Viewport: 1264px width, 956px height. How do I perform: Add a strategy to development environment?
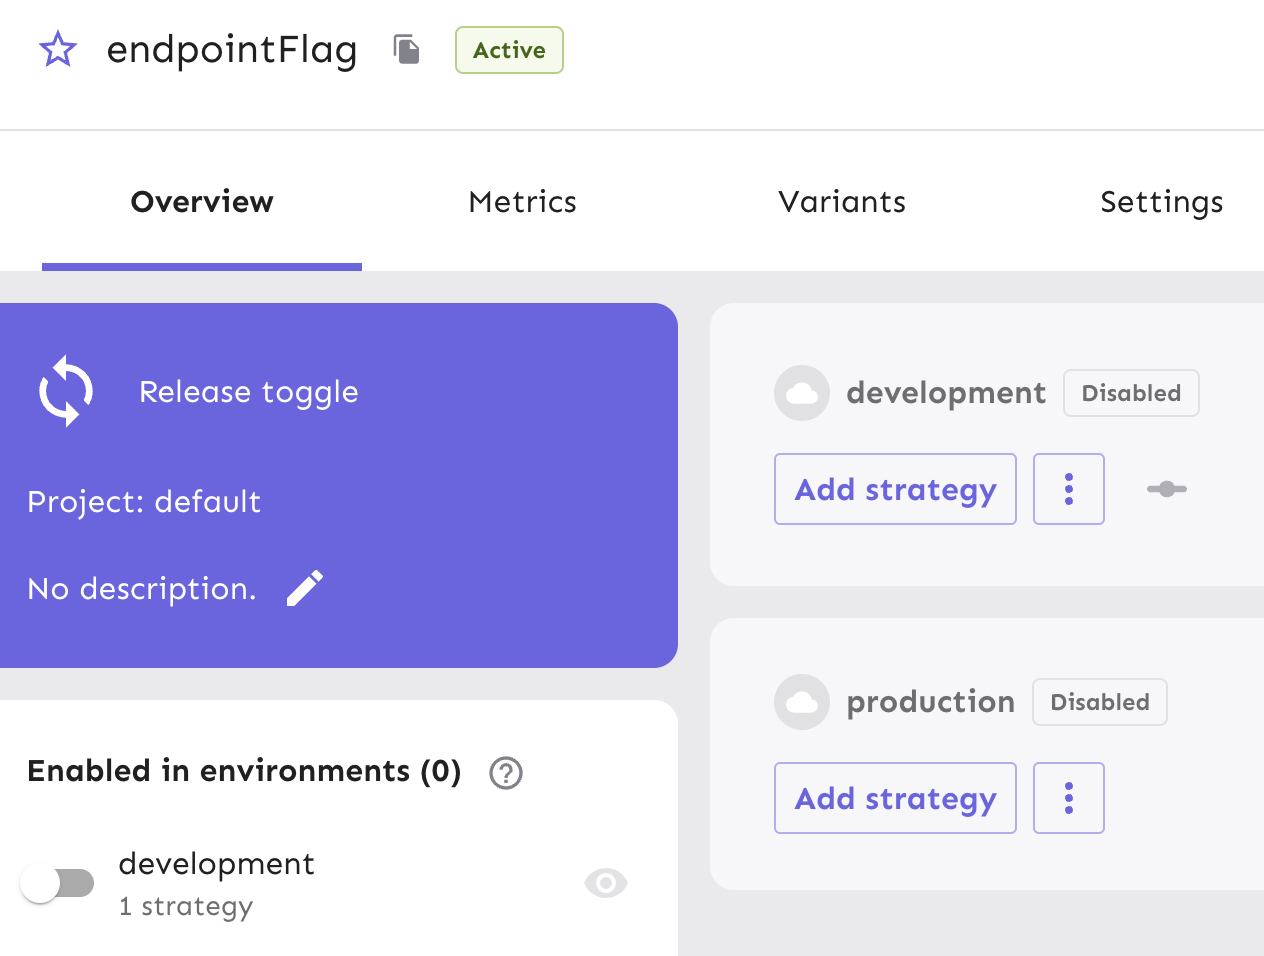895,489
